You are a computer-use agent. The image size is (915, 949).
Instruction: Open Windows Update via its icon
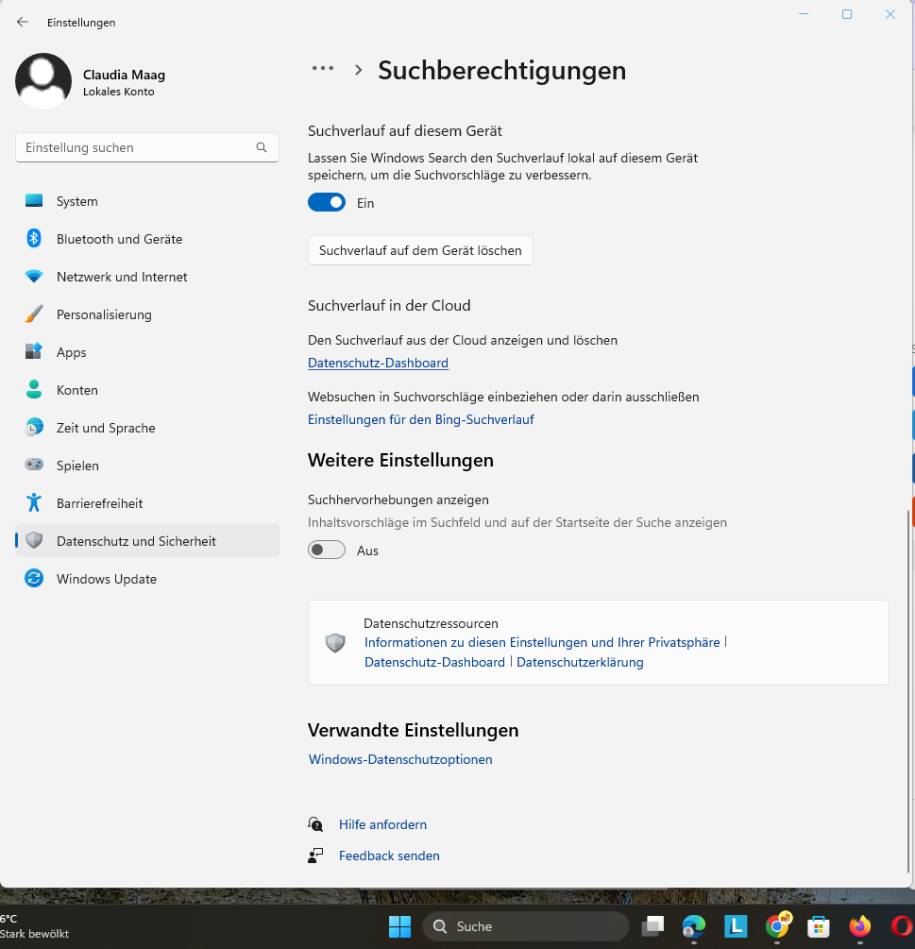coord(35,578)
